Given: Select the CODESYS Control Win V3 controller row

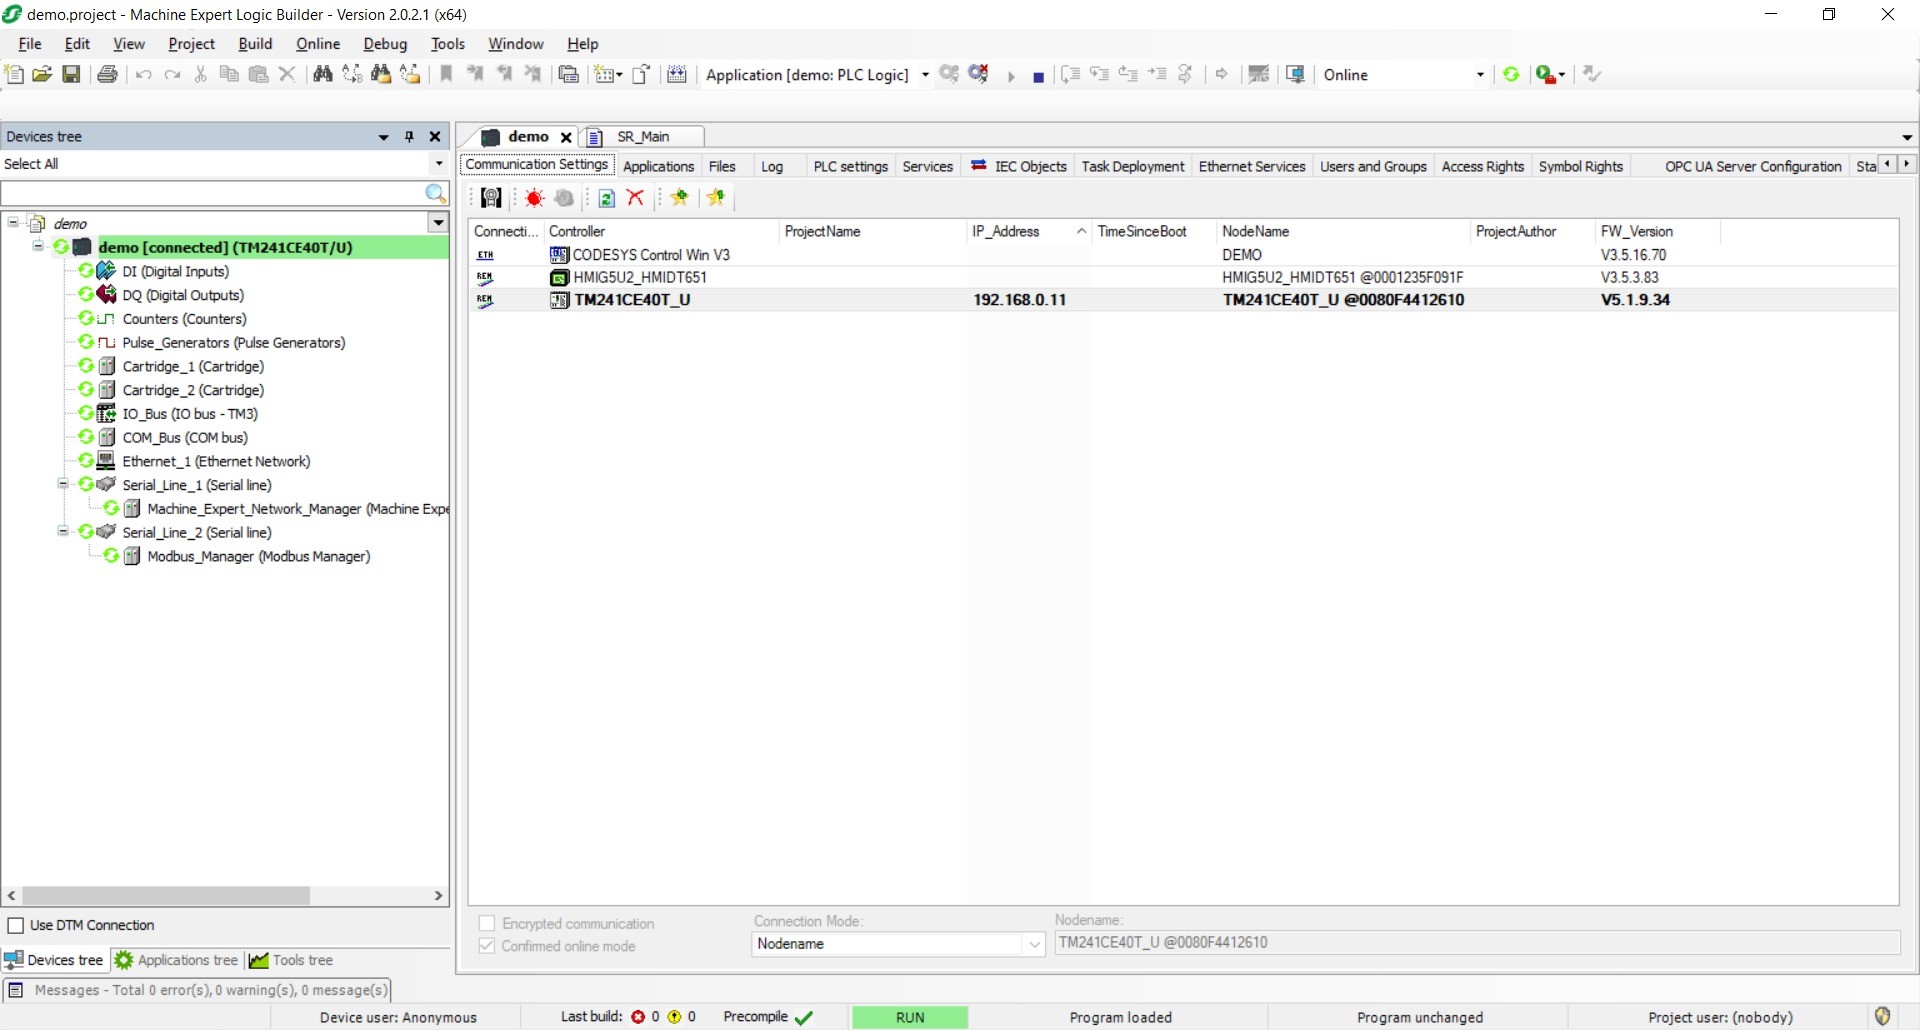Looking at the screenshot, I should point(1183,255).
